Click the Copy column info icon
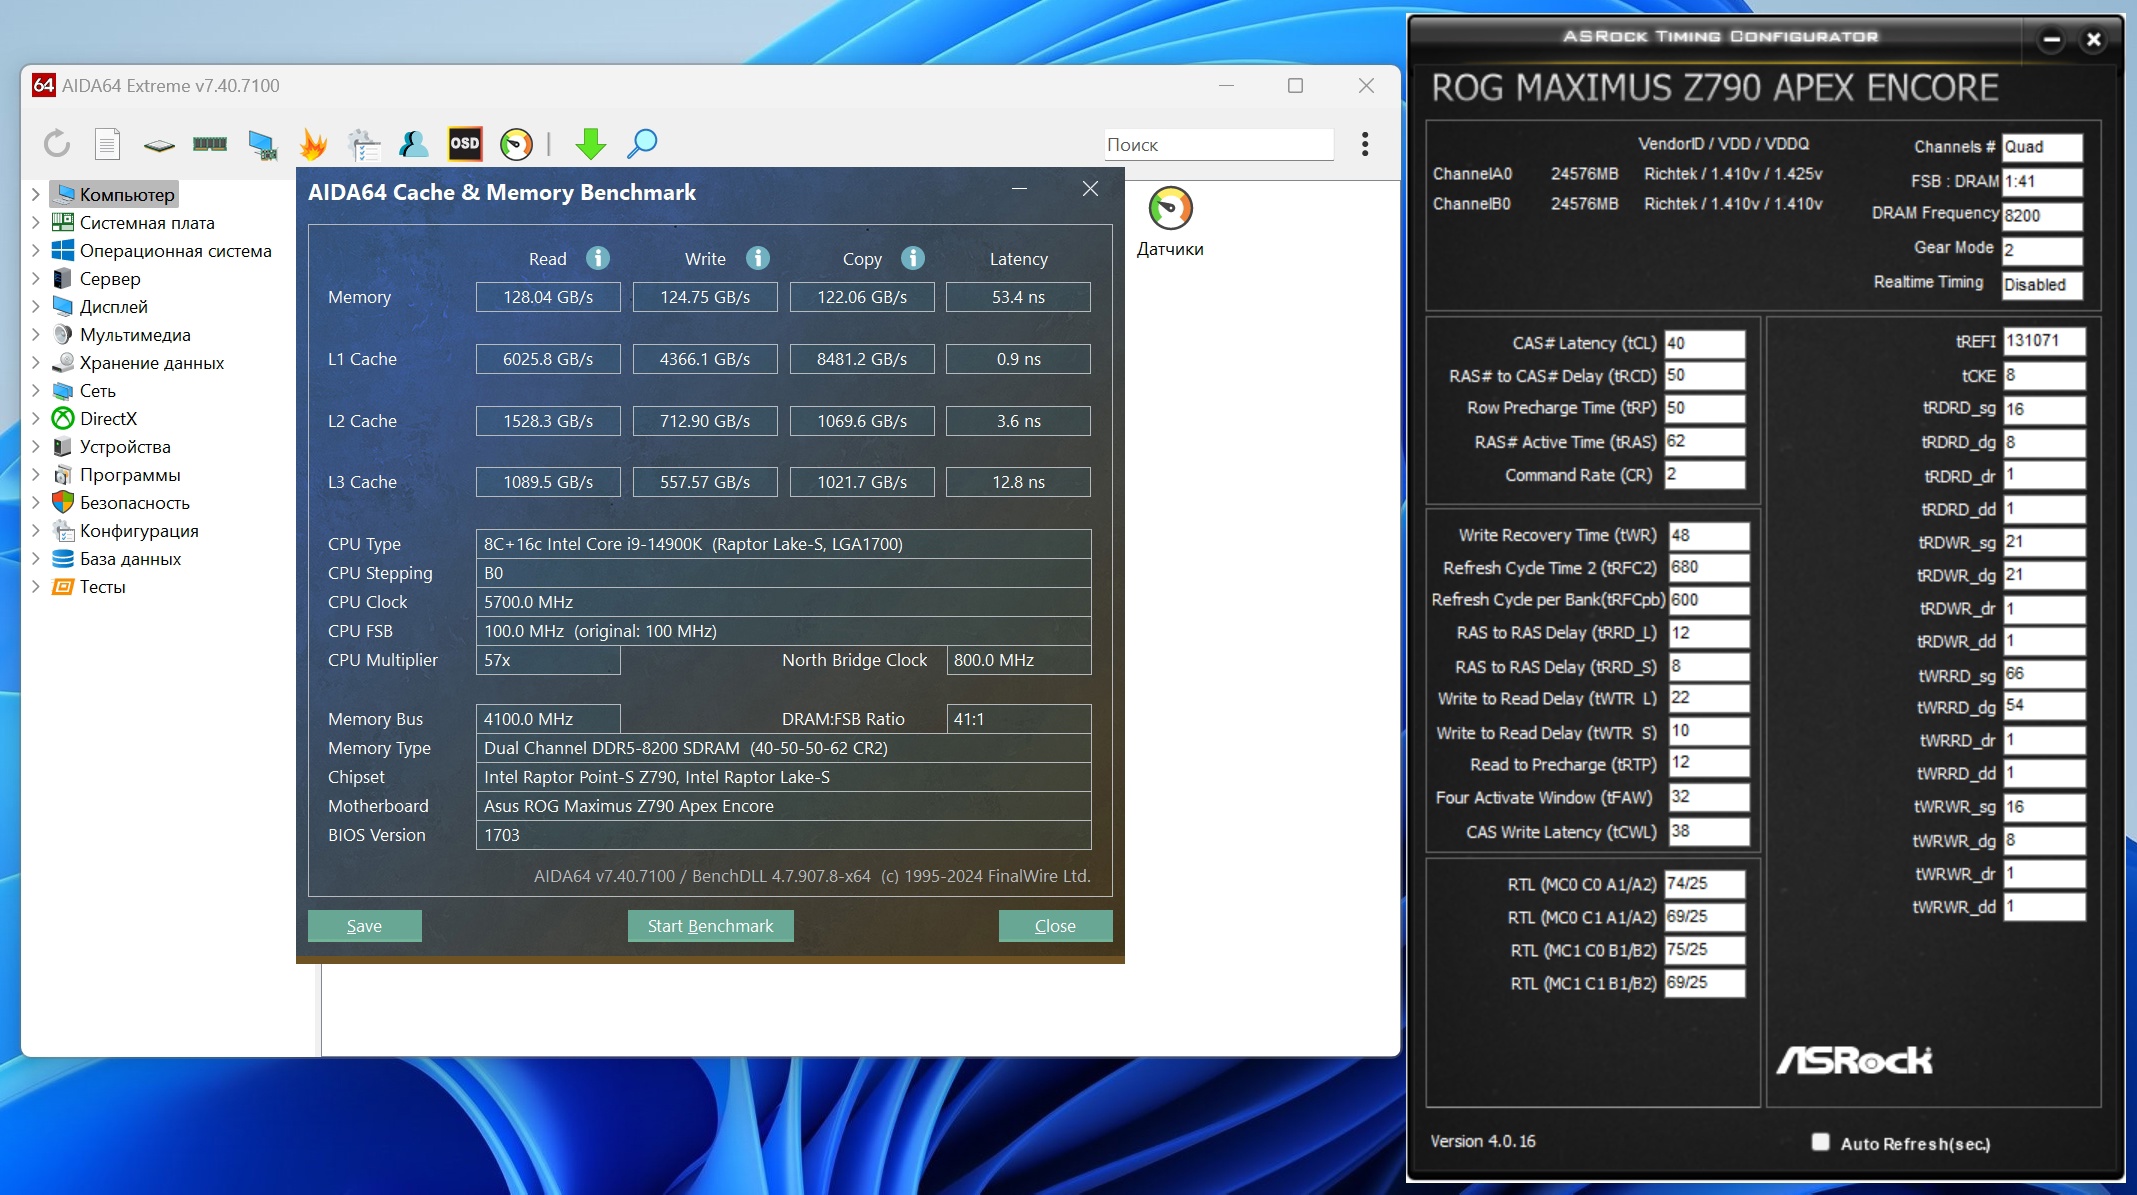 913,258
